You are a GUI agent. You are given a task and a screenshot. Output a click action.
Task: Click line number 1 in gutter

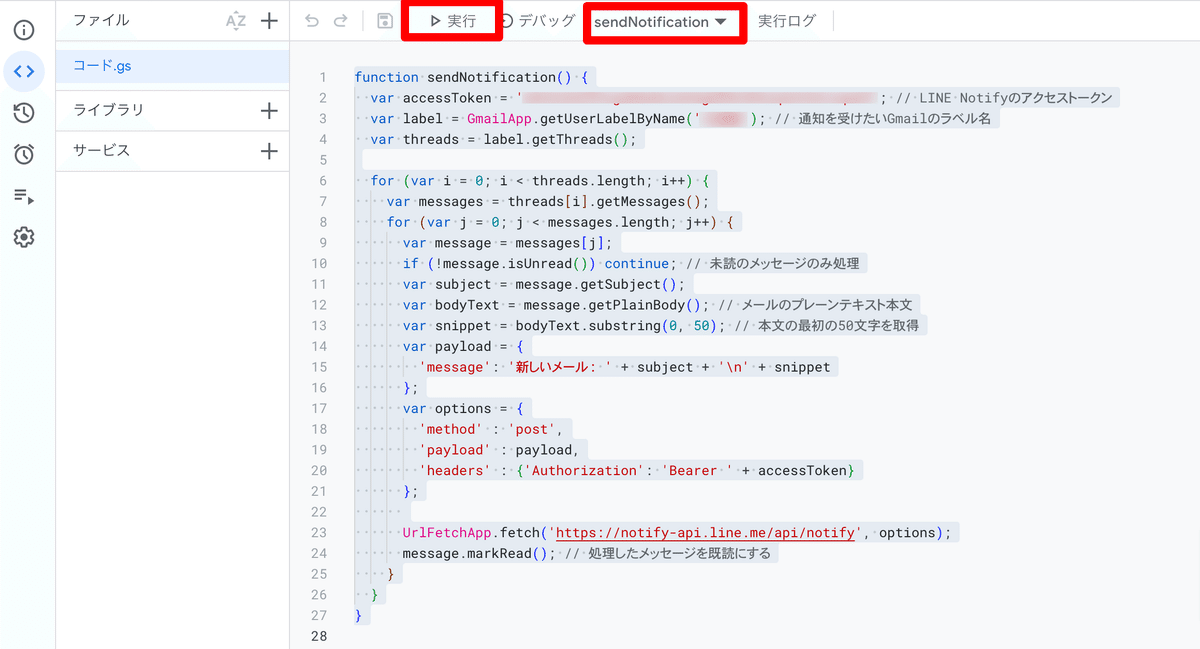point(322,77)
